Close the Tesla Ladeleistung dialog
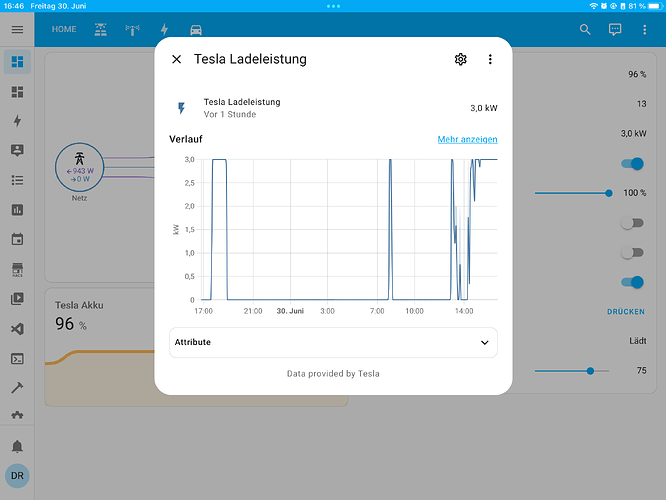 (x=177, y=59)
